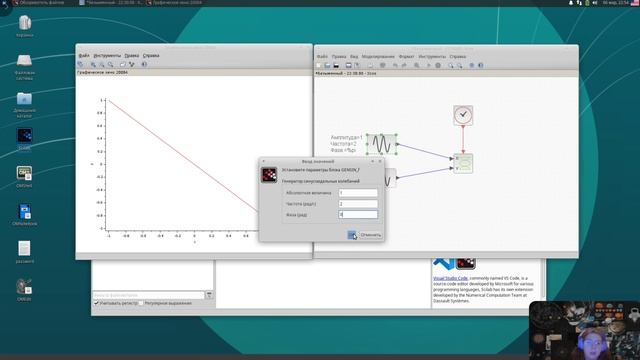Click the Print icon in Xcos toolbar
640x360 pixels.
pyautogui.click(x=370, y=65)
